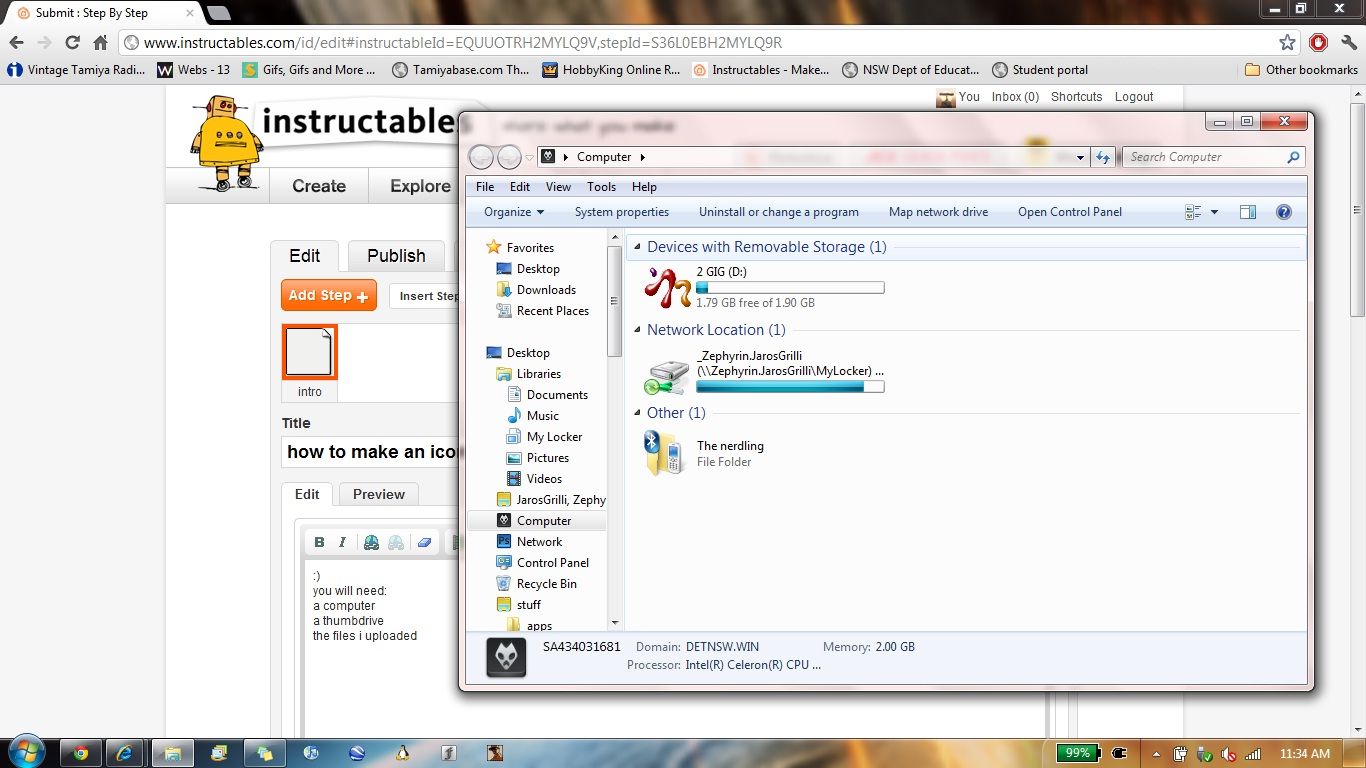Click the volume icon in the system tray
The image size is (1366, 768).
[x=1229, y=754]
